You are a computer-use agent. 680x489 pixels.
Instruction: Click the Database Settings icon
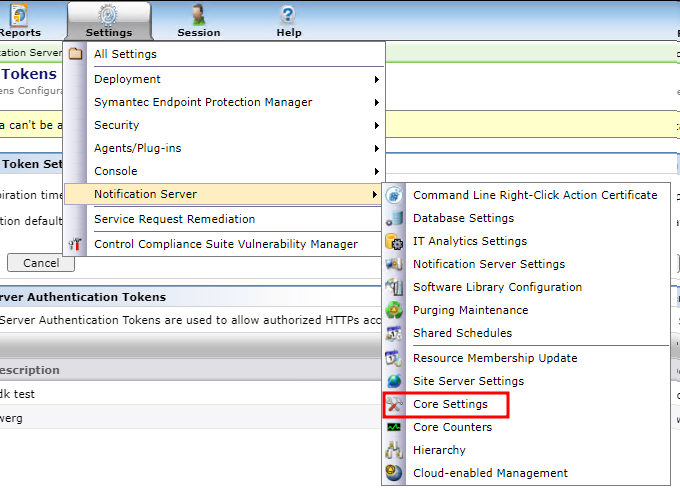click(394, 218)
